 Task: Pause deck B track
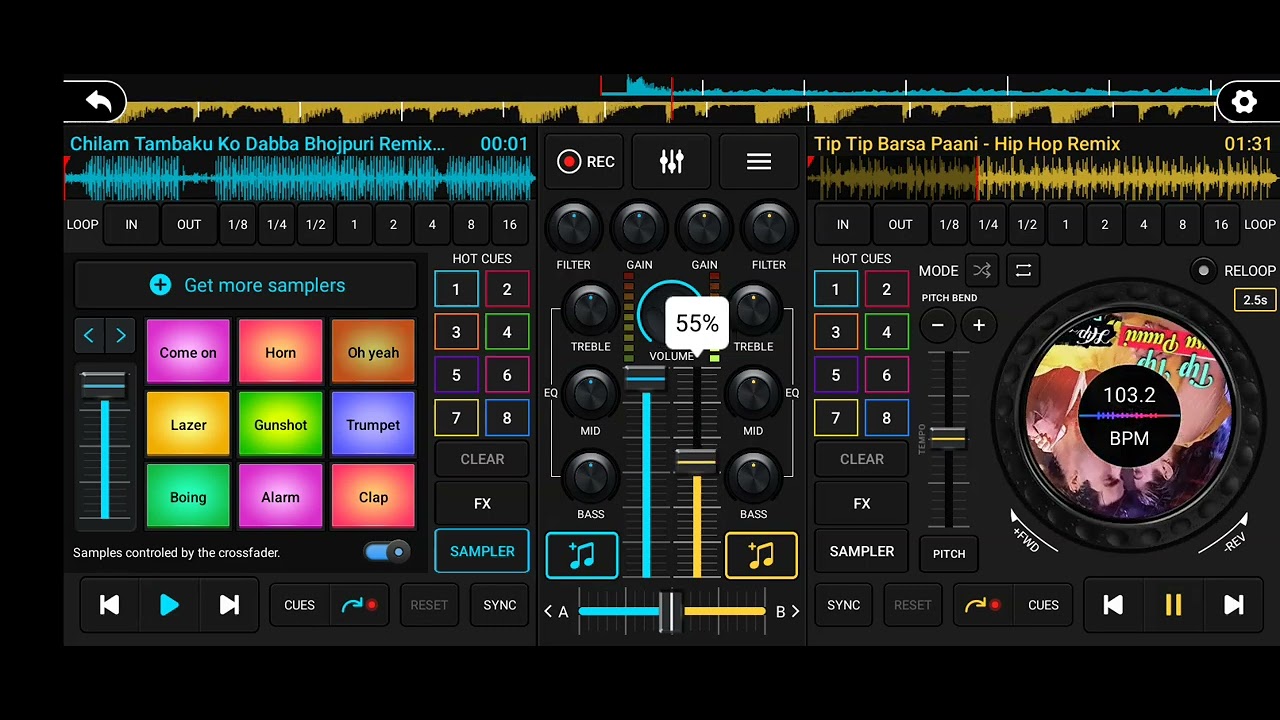1173,605
